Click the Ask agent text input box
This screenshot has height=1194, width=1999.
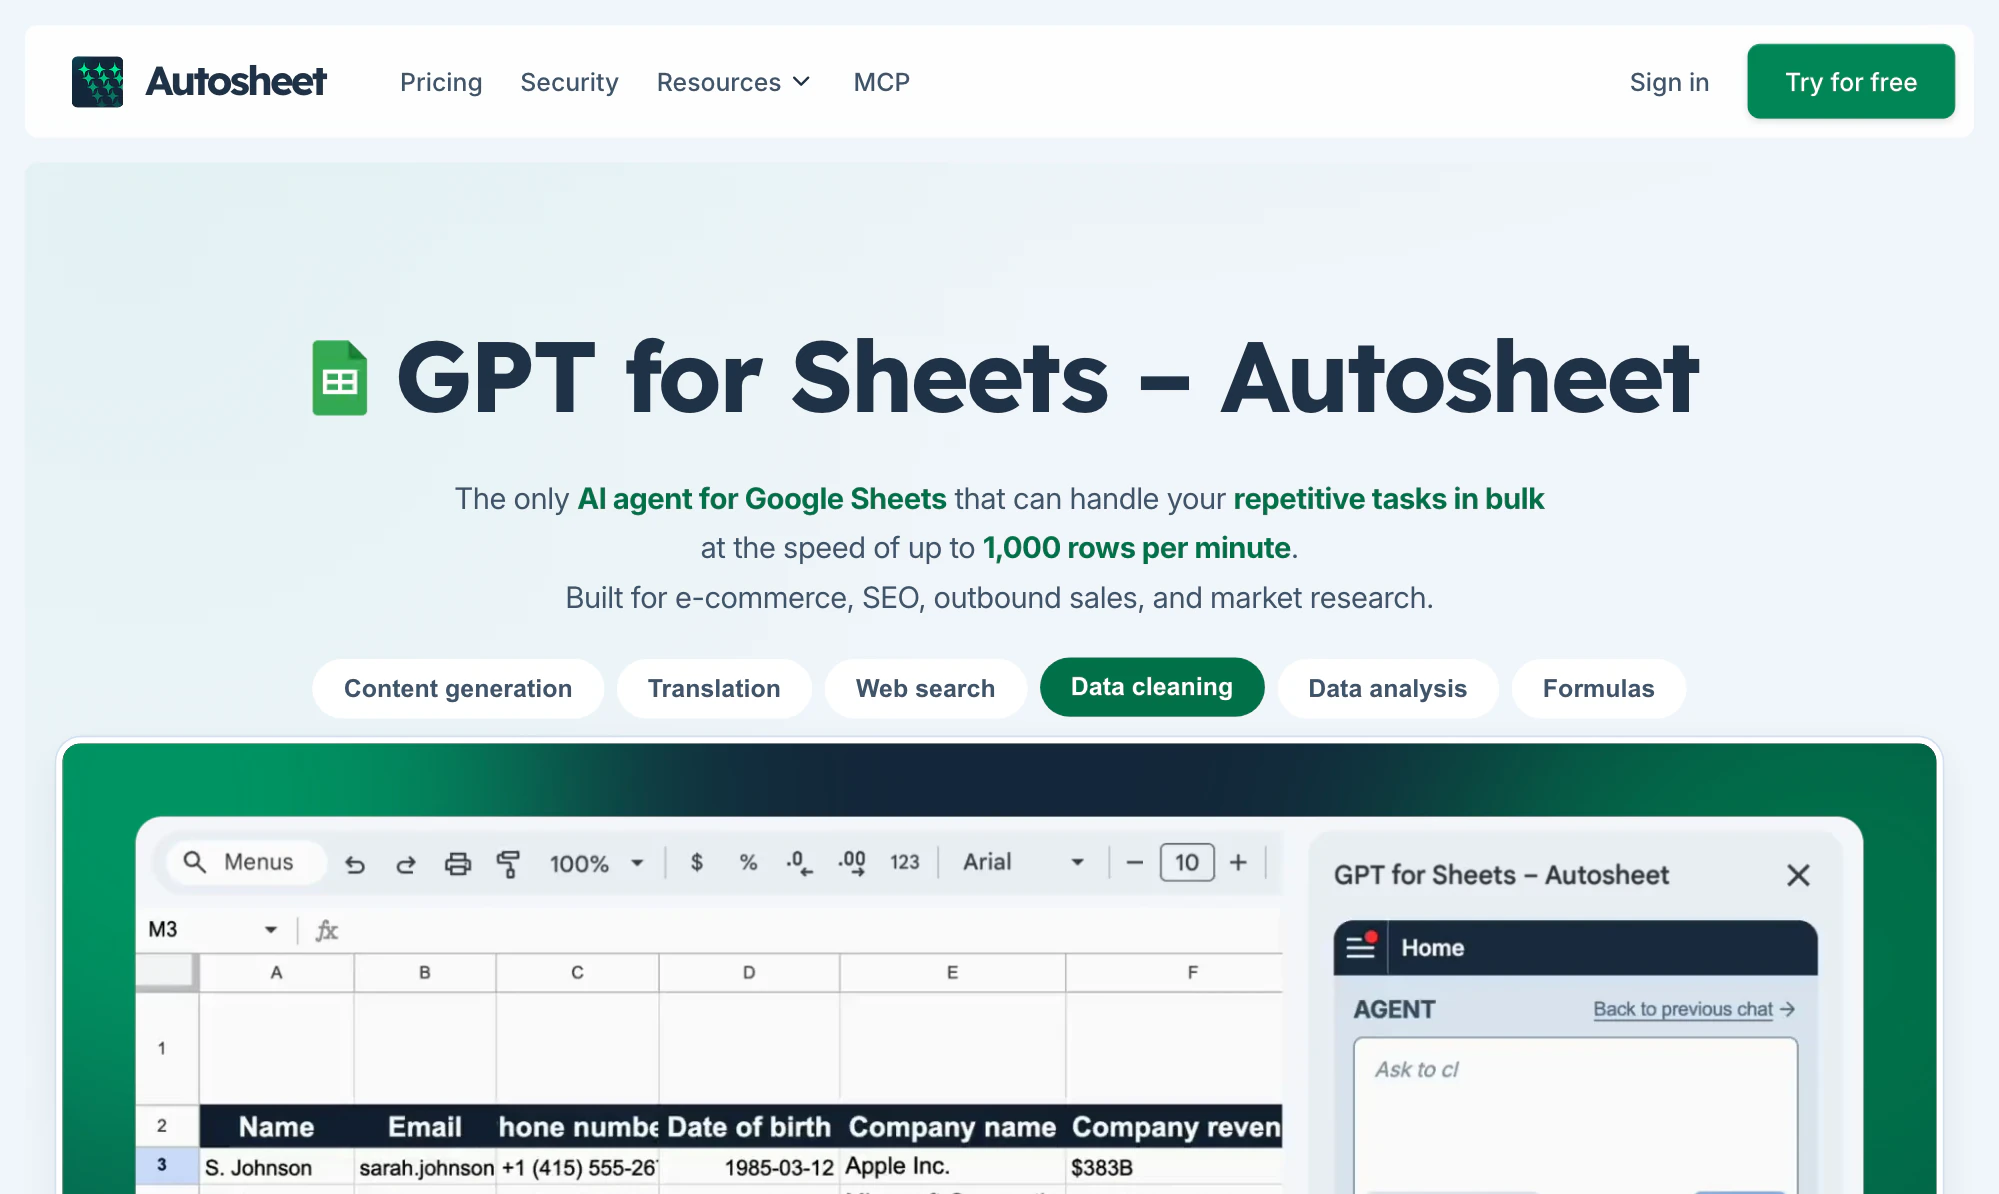coord(1576,1115)
